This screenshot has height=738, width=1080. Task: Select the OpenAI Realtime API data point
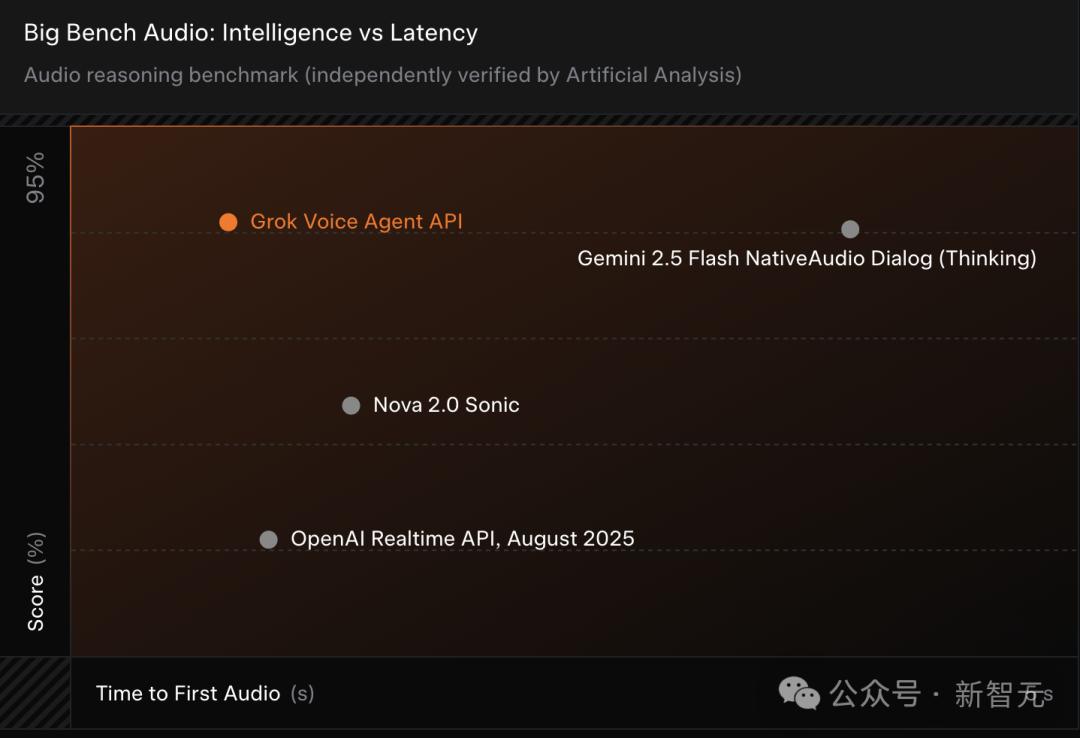(x=269, y=540)
